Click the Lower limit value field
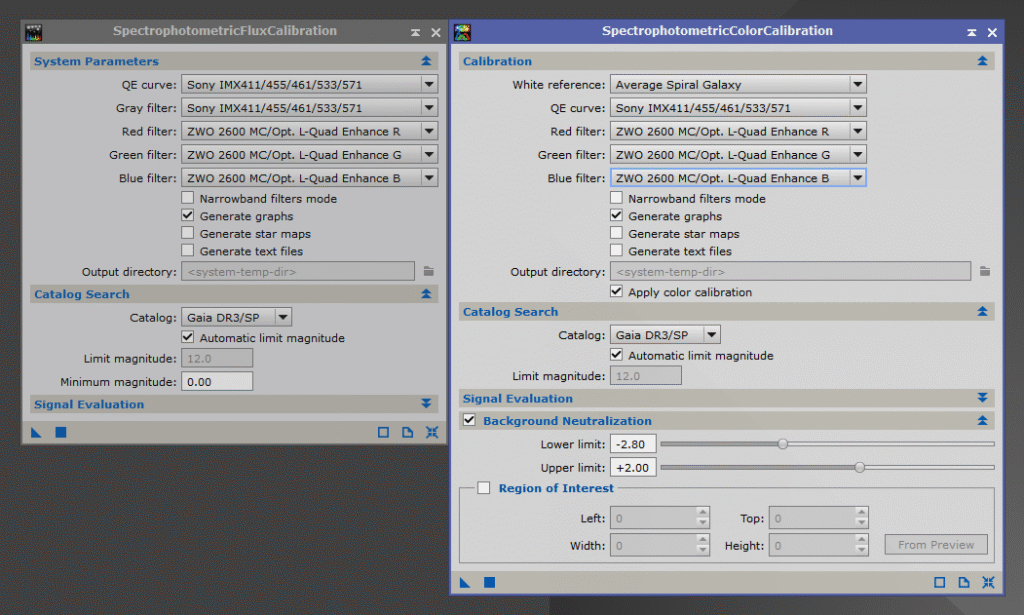Image resolution: width=1024 pixels, height=615 pixels. coord(633,444)
